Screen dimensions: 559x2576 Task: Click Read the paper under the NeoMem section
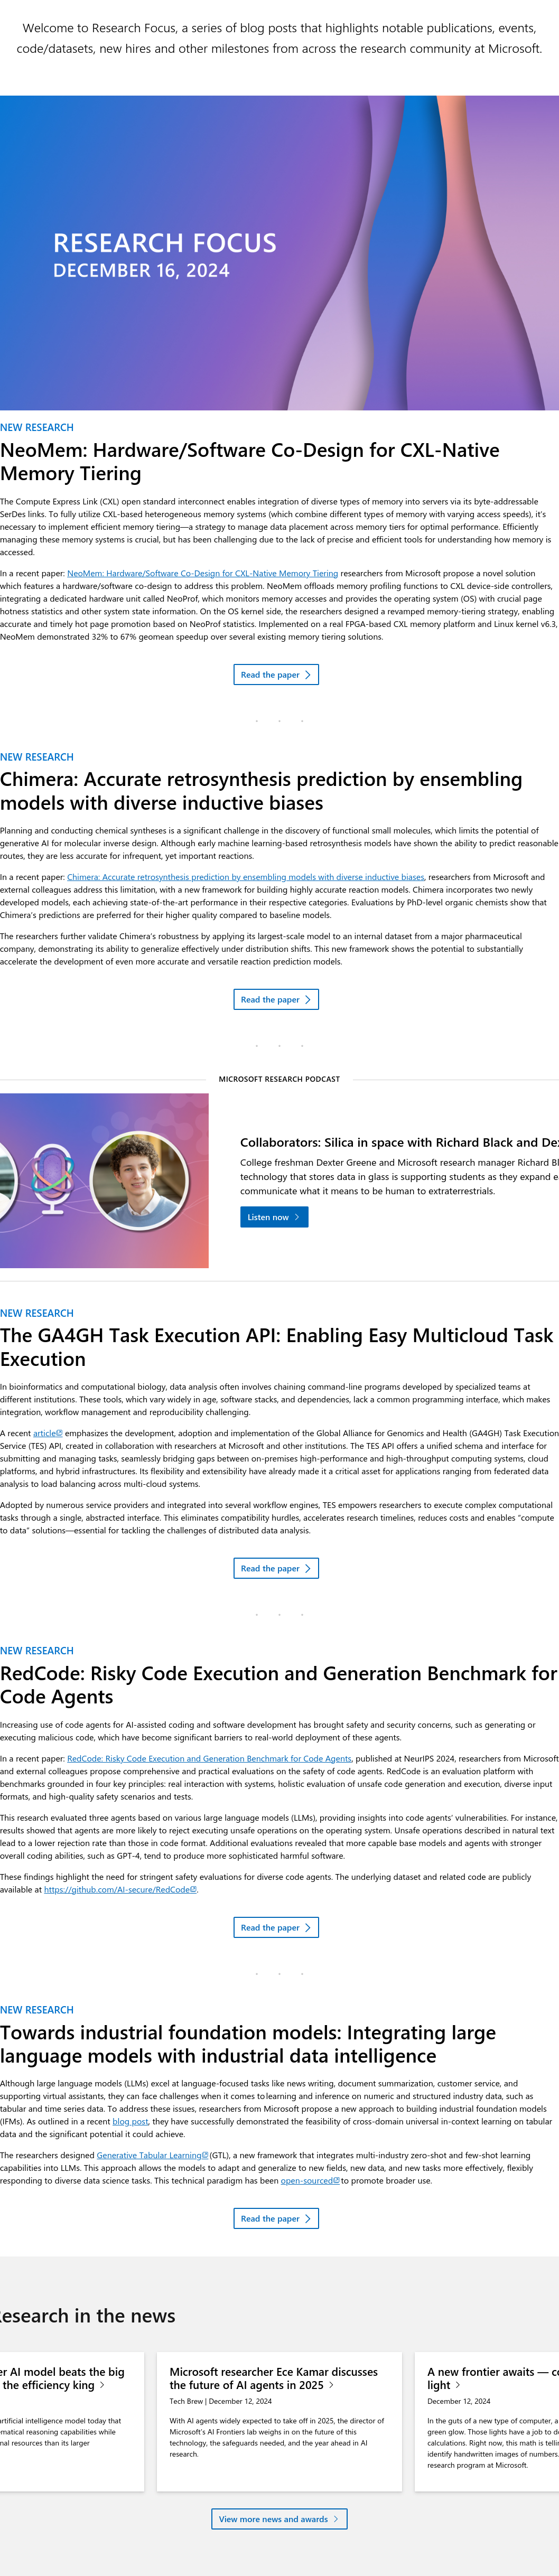276,675
